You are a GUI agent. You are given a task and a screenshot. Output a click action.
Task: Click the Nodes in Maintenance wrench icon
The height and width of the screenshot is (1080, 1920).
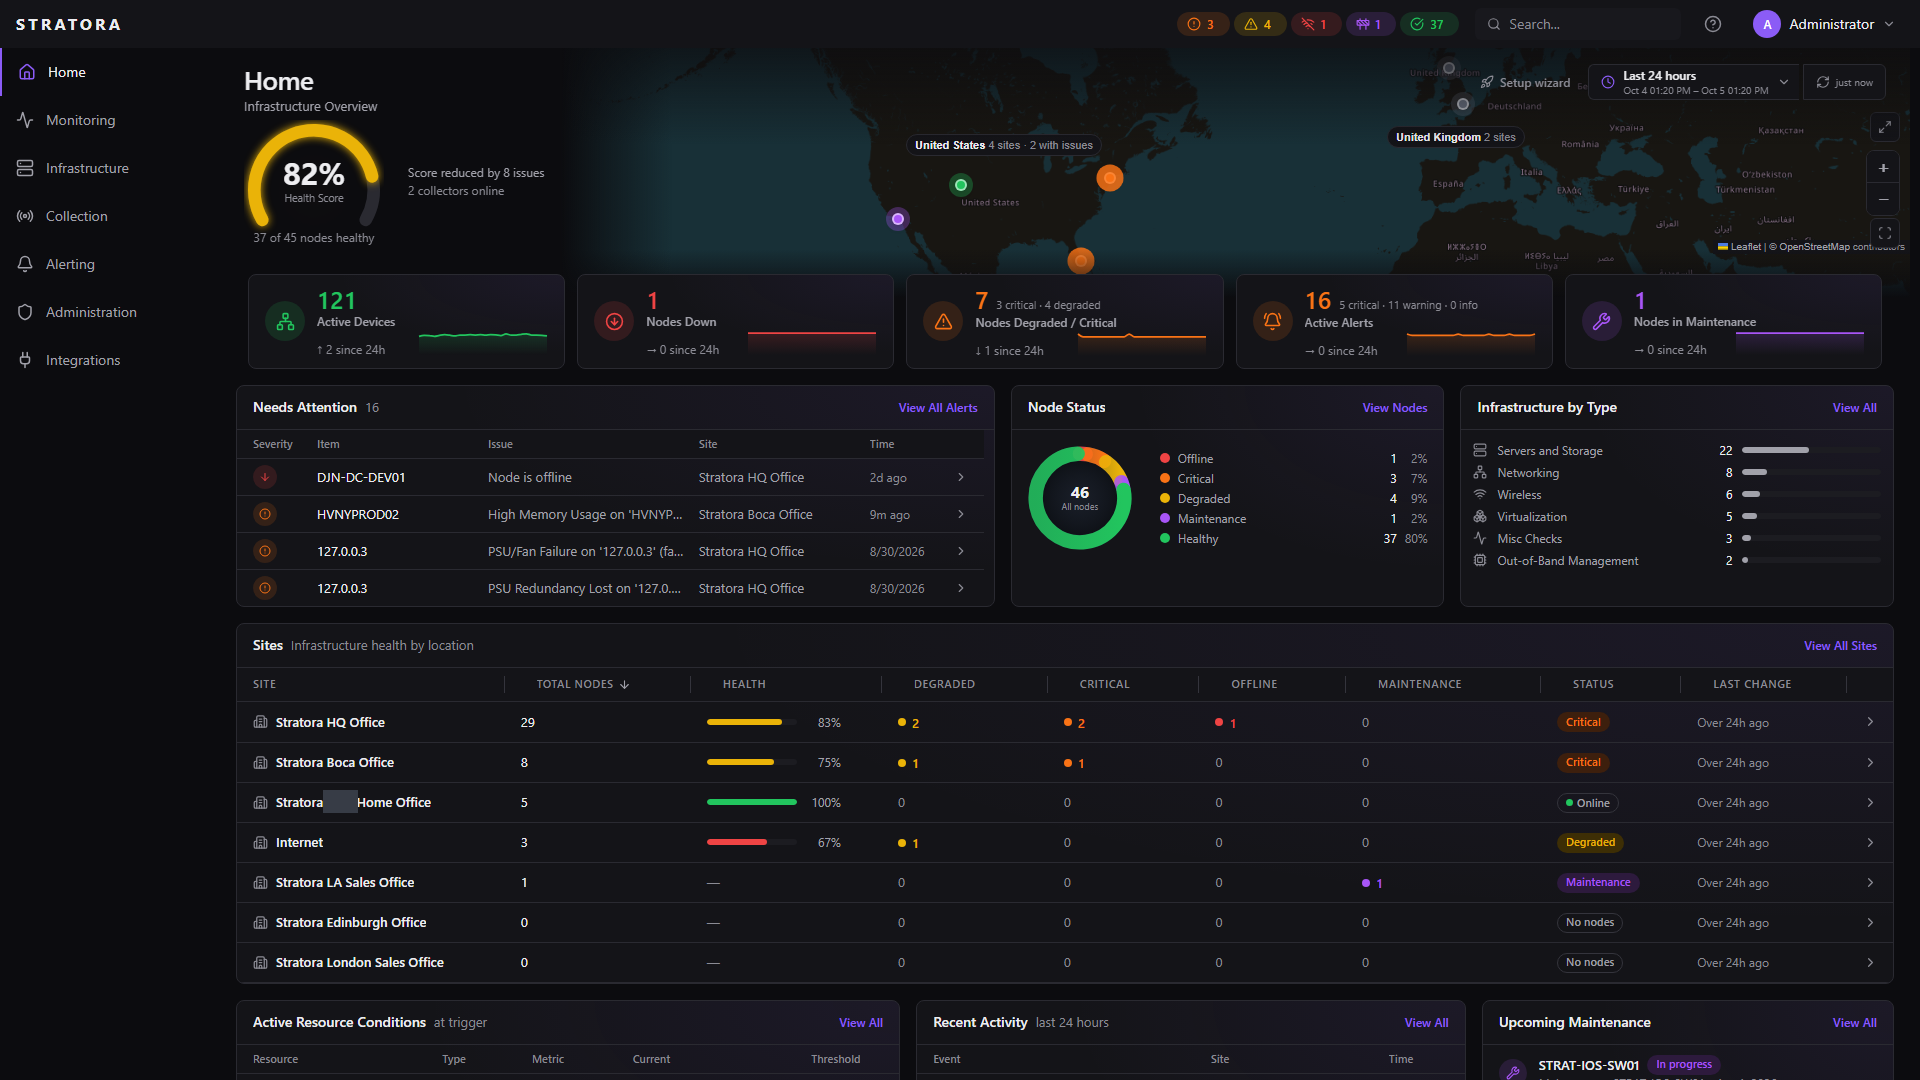pos(1601,322)
